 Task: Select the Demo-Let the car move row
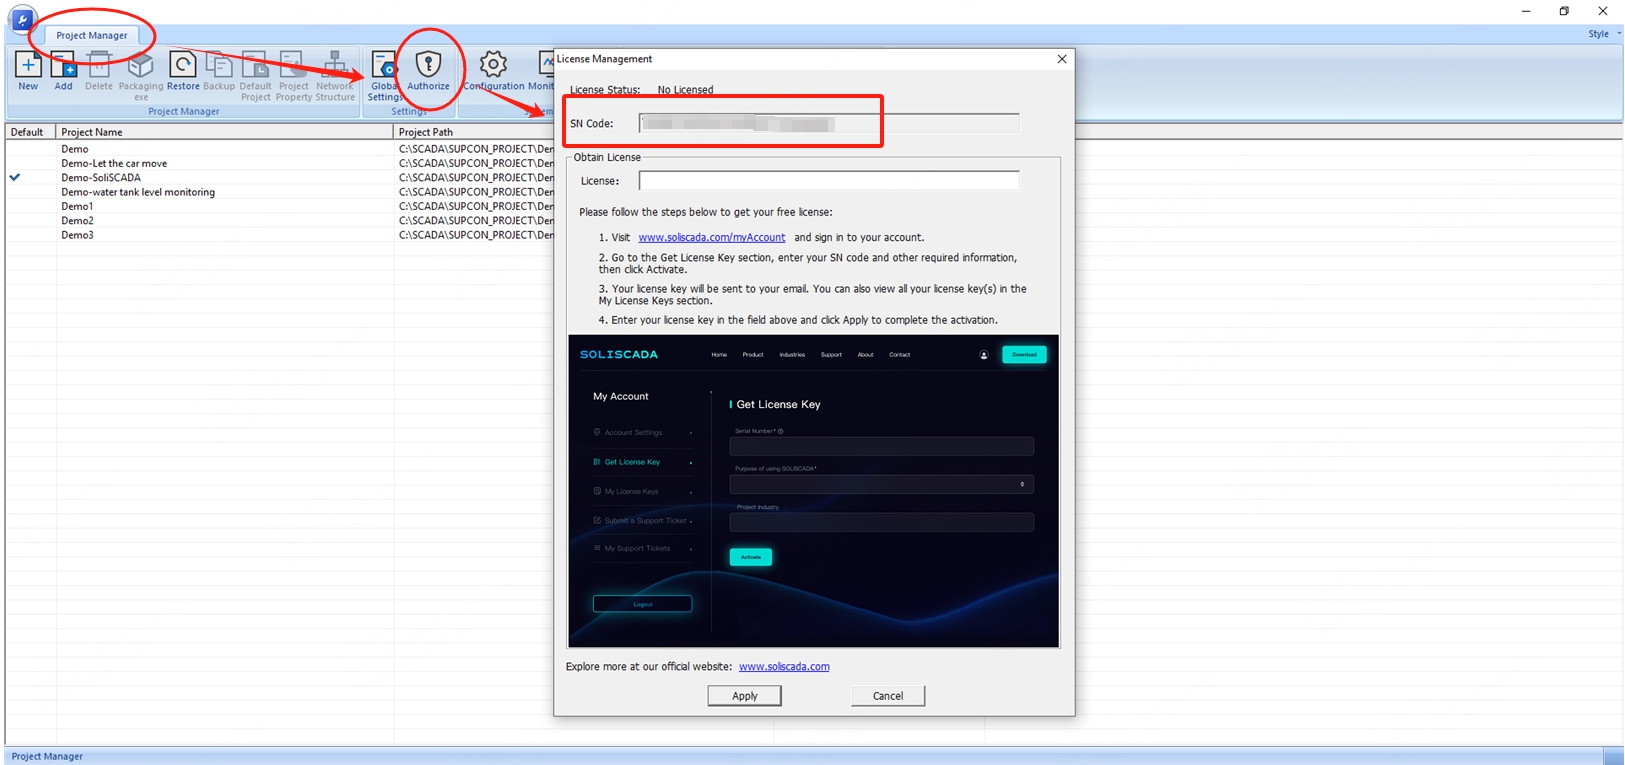coord(280,163)
